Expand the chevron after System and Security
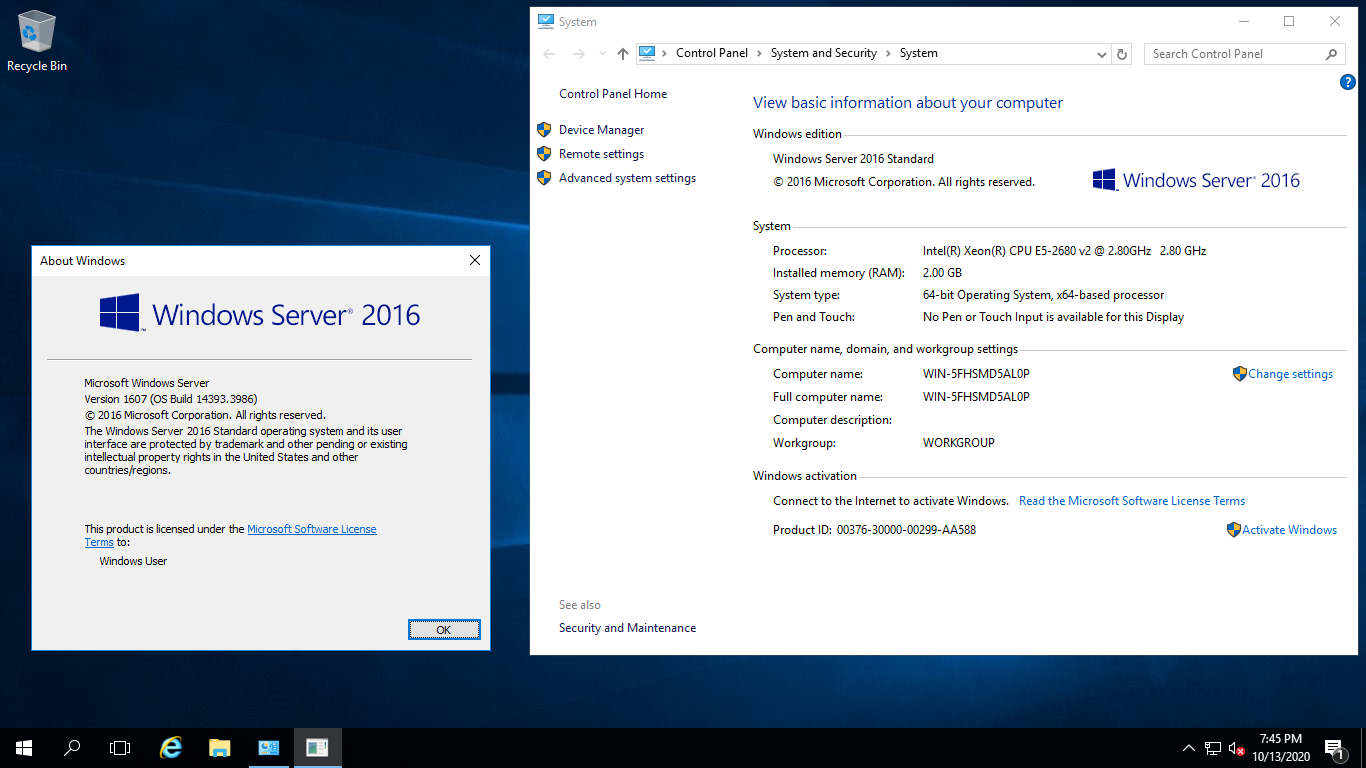This screenshot has height=768, width=1366. pyautogui.click(x=888, y=53)
